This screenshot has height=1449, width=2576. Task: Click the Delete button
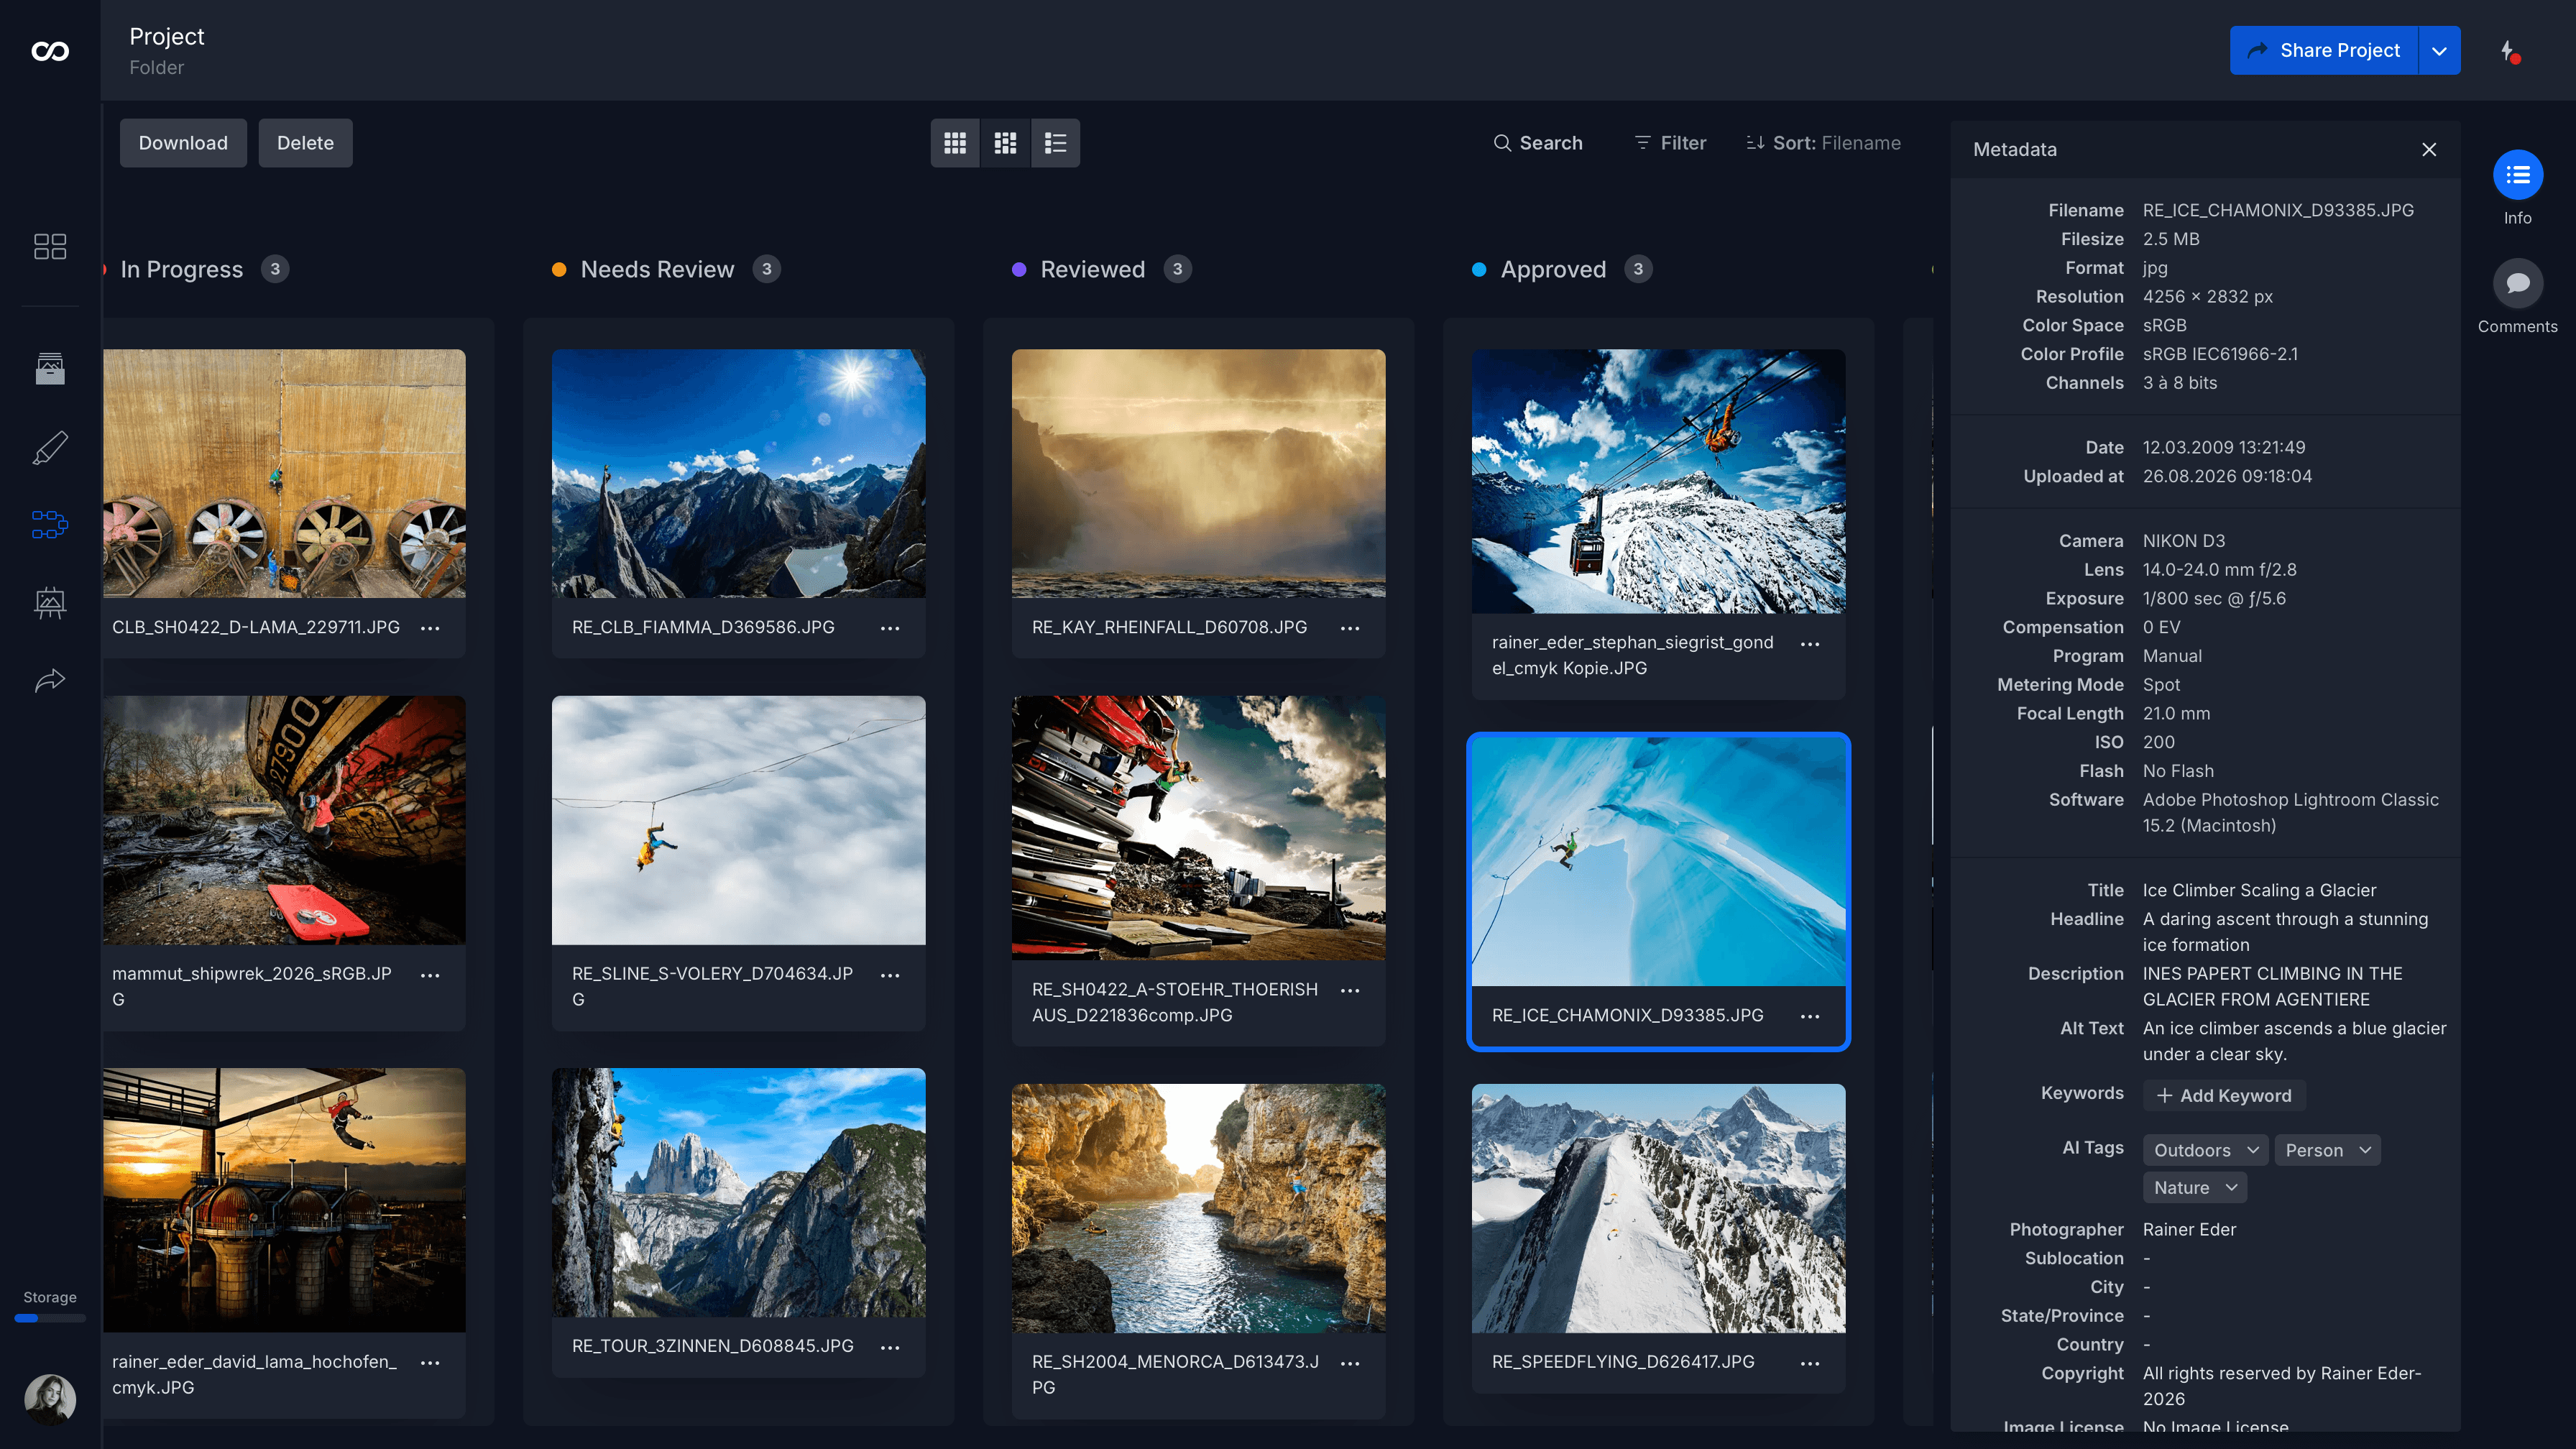[x=305, y=143]
